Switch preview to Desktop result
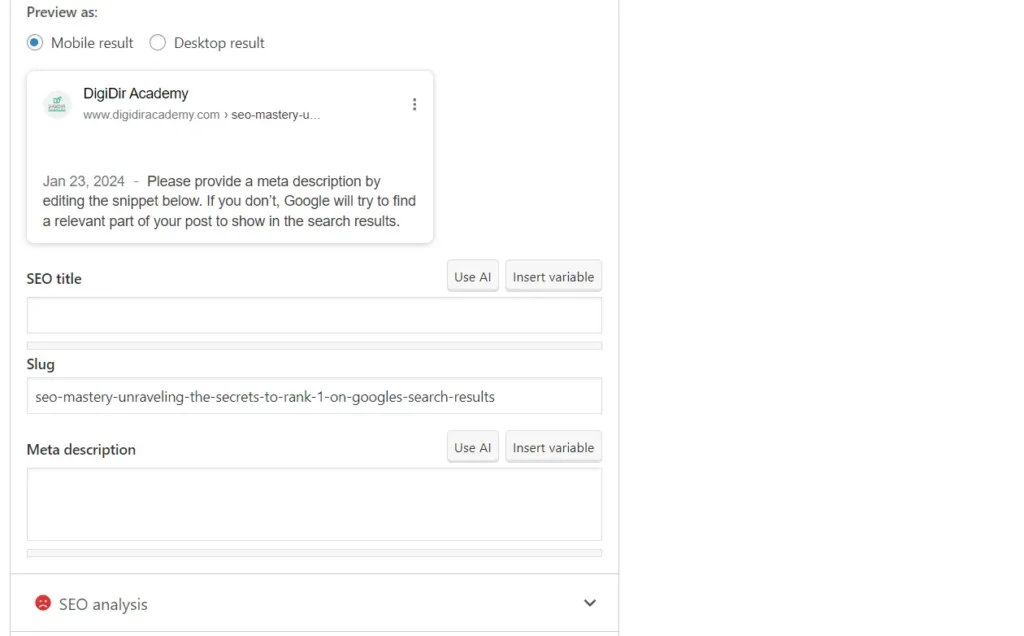Viewport: 1024px width, 636px height. pos(157,43)
